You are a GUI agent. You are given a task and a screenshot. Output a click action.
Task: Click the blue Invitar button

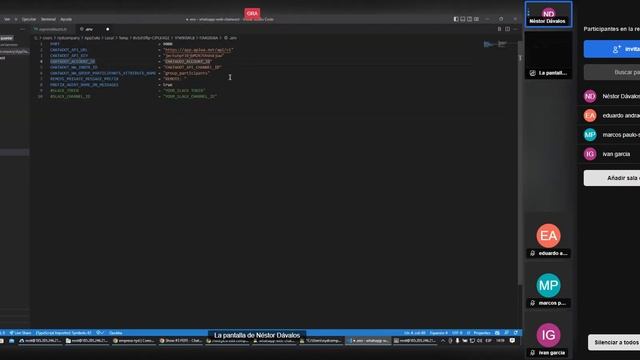point(612,49)
